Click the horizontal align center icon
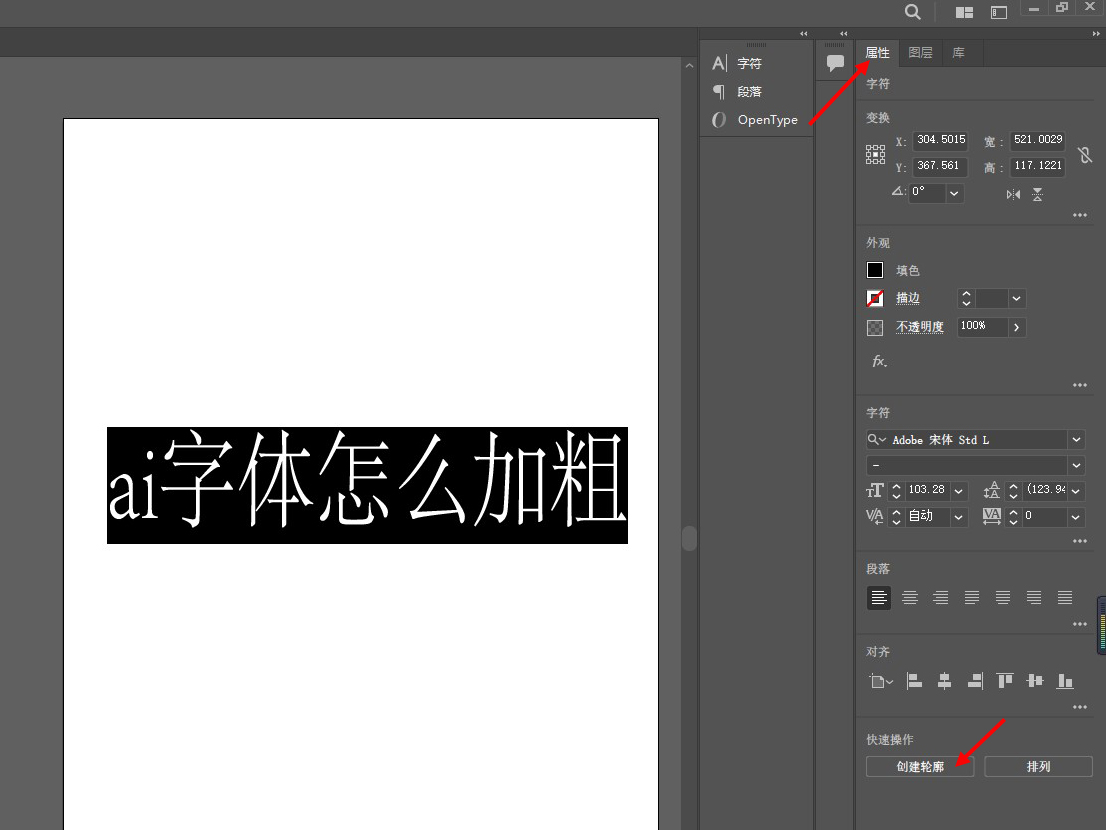Screen dimensions: 1106x830 (x=944, y=681)
